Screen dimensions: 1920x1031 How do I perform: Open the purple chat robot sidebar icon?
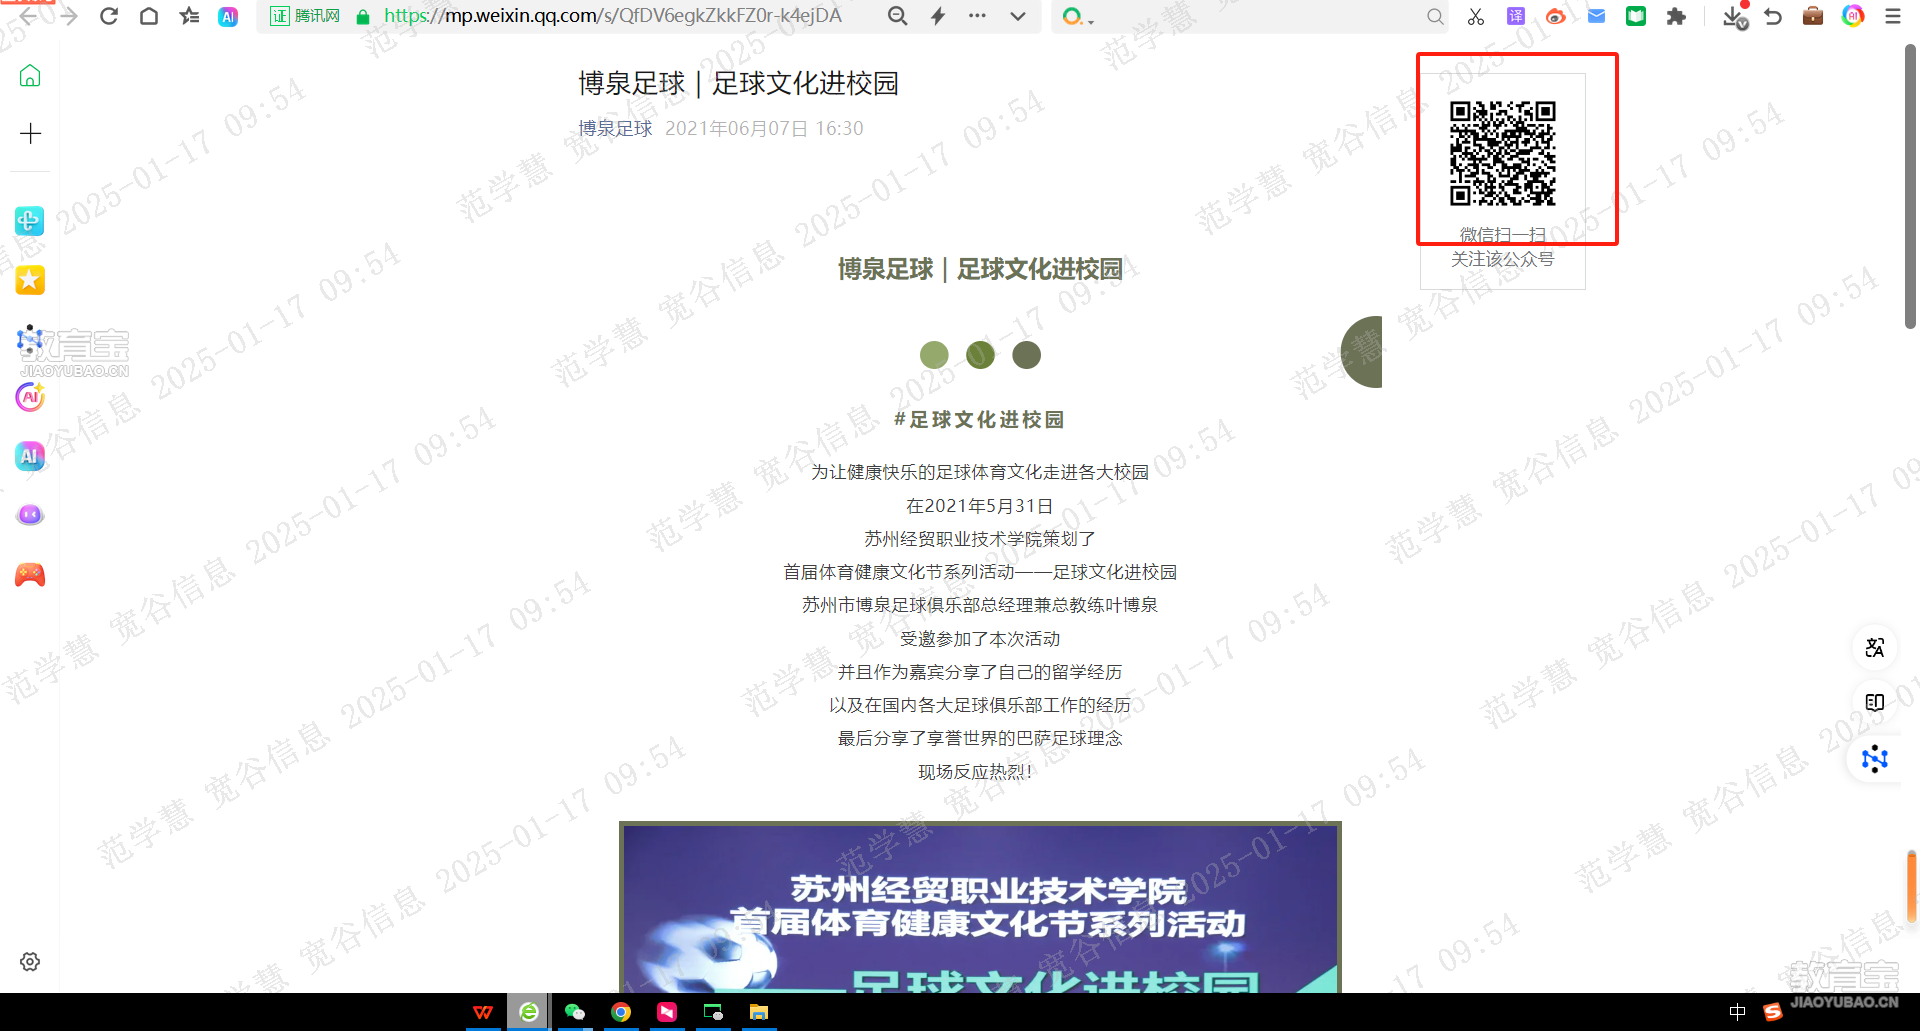(30, 515)
